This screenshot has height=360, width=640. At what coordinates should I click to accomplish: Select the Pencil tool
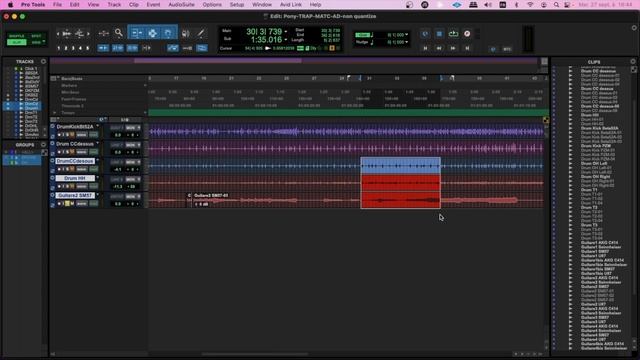pos(201,33)
